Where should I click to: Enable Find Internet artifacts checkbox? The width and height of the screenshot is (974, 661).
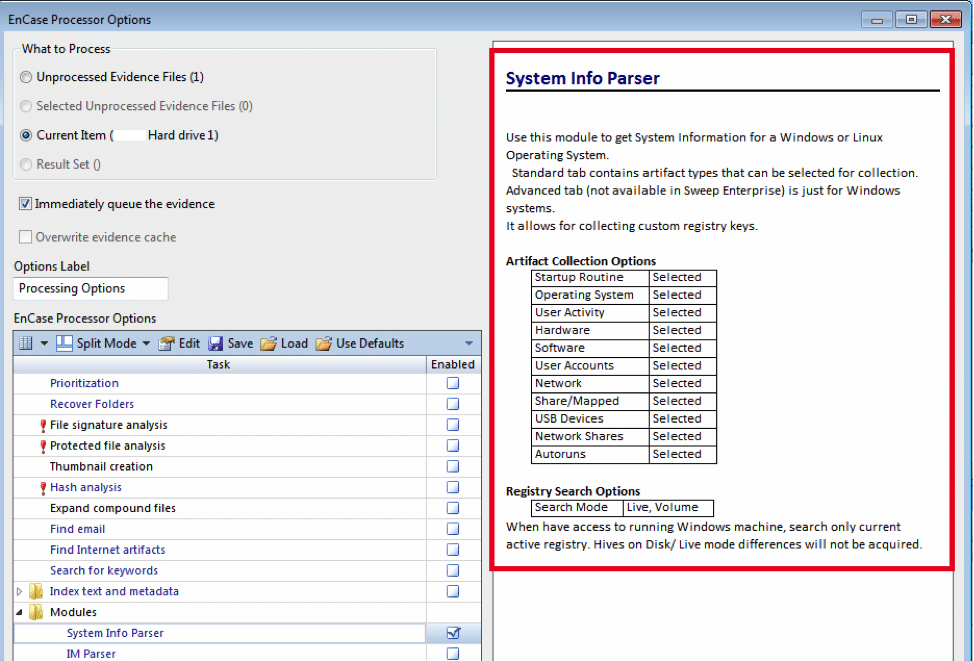pos(453,550)
